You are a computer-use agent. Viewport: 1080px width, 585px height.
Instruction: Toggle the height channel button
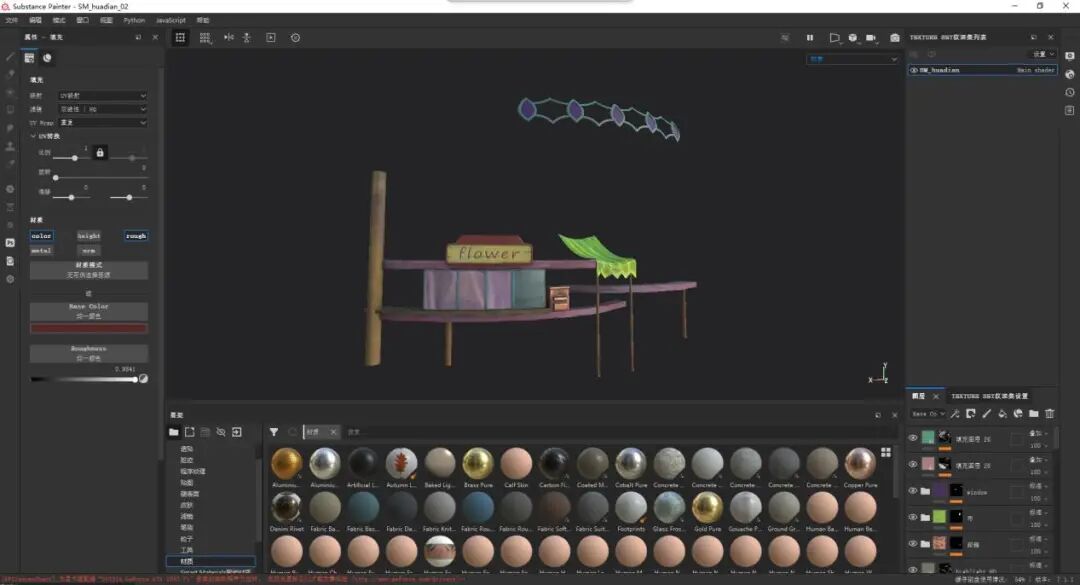(x=89, y=236)
